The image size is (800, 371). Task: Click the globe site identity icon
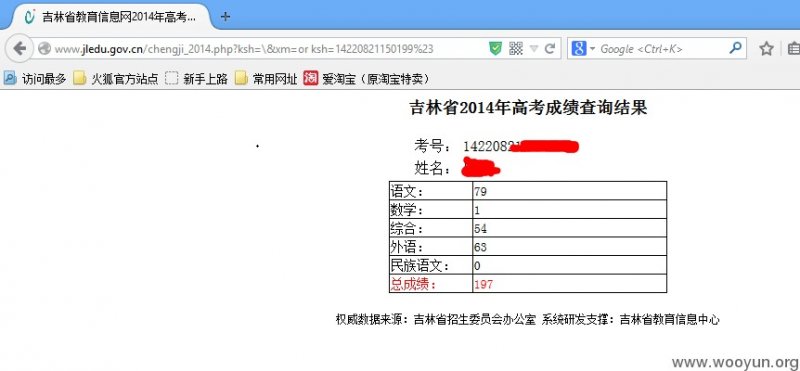(45, 48)
